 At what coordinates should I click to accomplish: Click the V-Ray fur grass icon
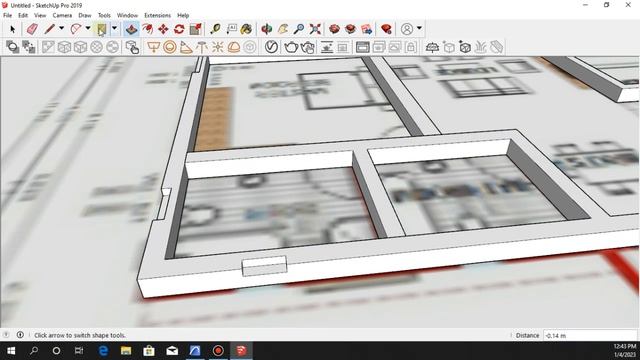tap(481, 47)
